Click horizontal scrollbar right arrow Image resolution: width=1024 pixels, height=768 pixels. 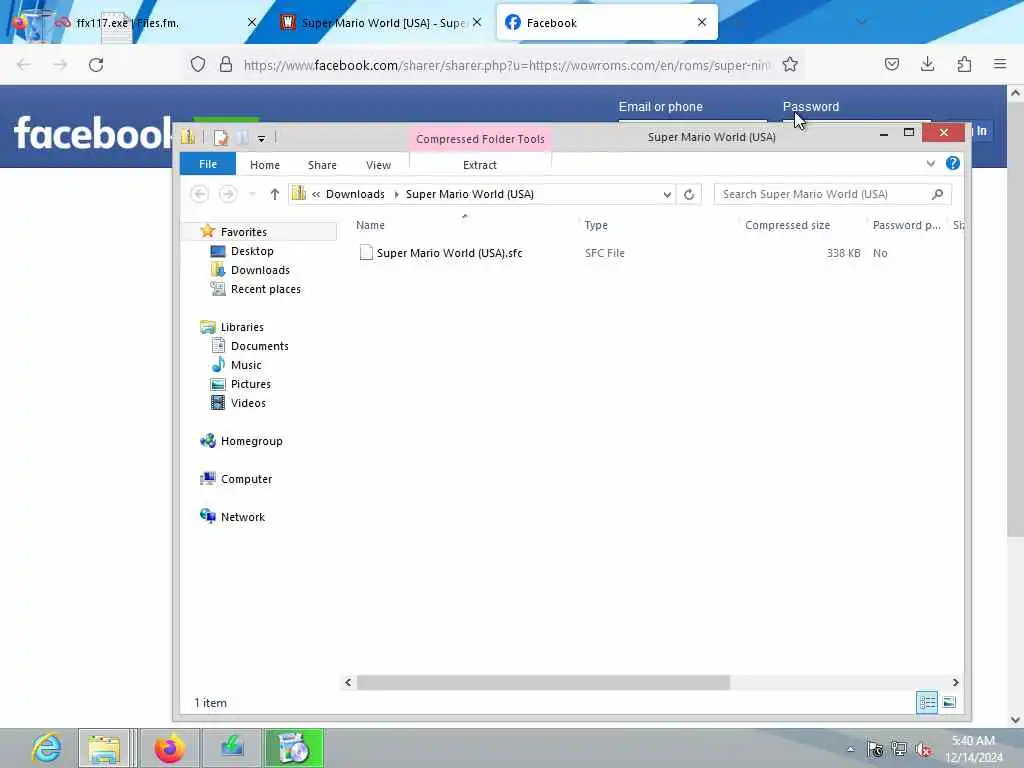[955, 682]
